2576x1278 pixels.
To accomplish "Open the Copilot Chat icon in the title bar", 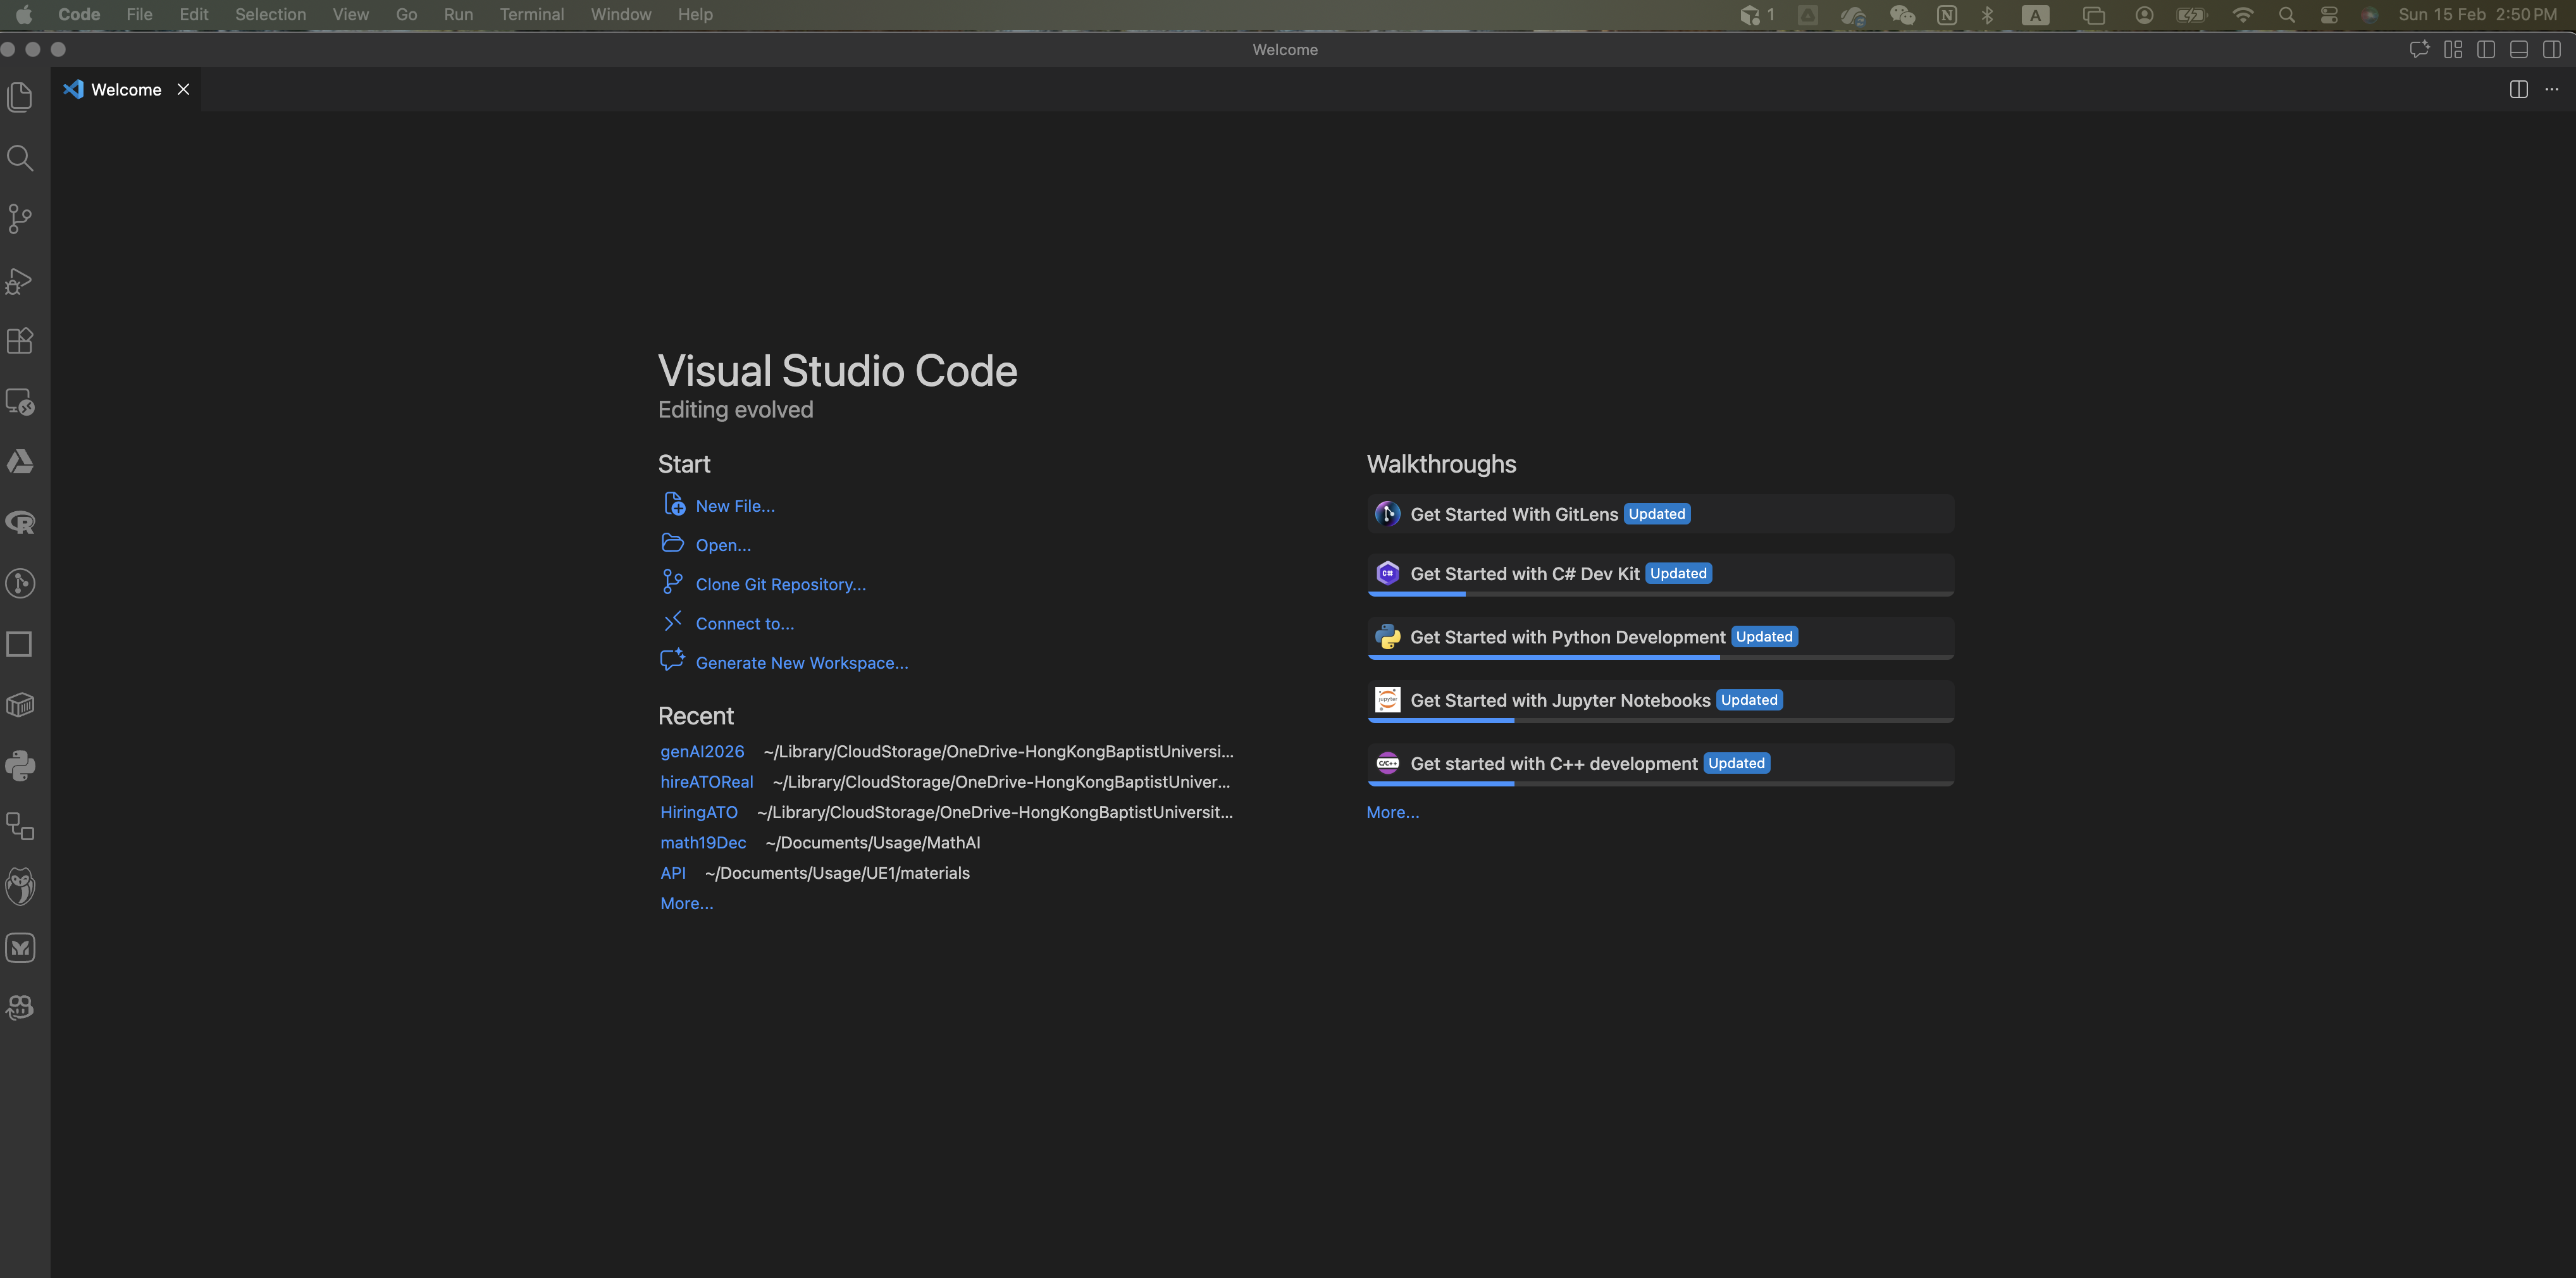I will coord(2421,49).
